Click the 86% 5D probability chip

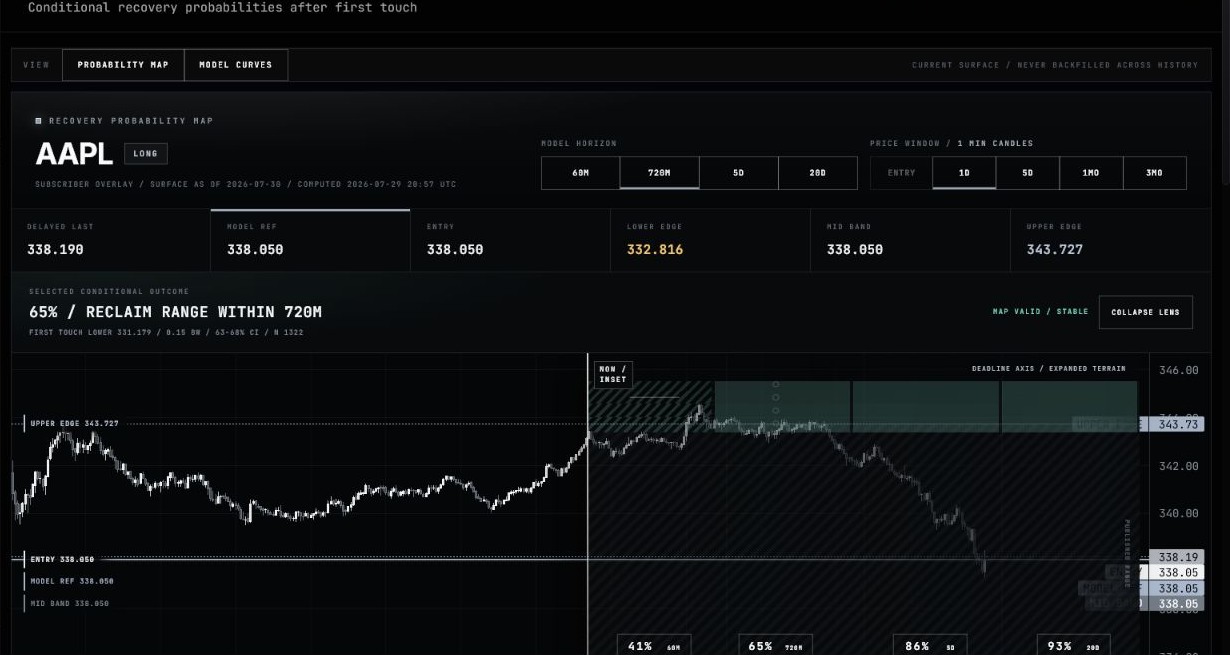point(929,645)
